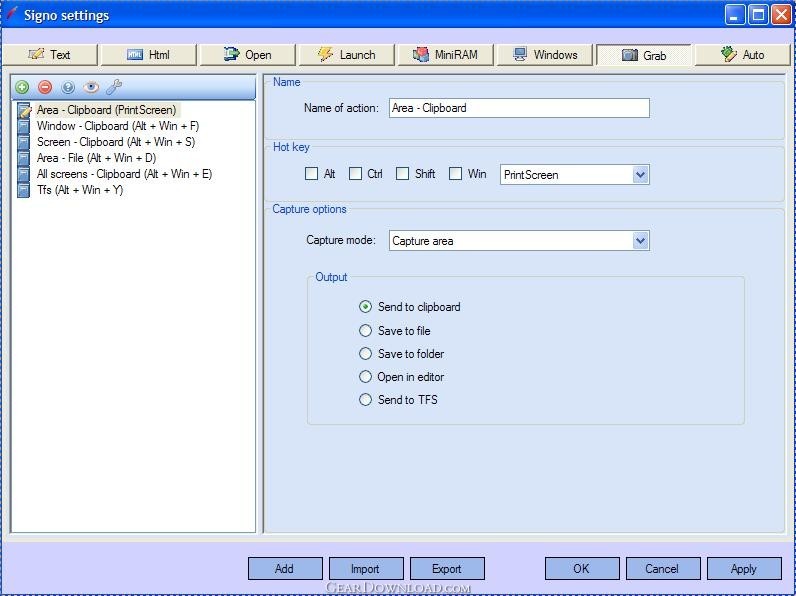The image size is (796, 596).
Task: Click the Name of action input field
Action: (519, 108)
